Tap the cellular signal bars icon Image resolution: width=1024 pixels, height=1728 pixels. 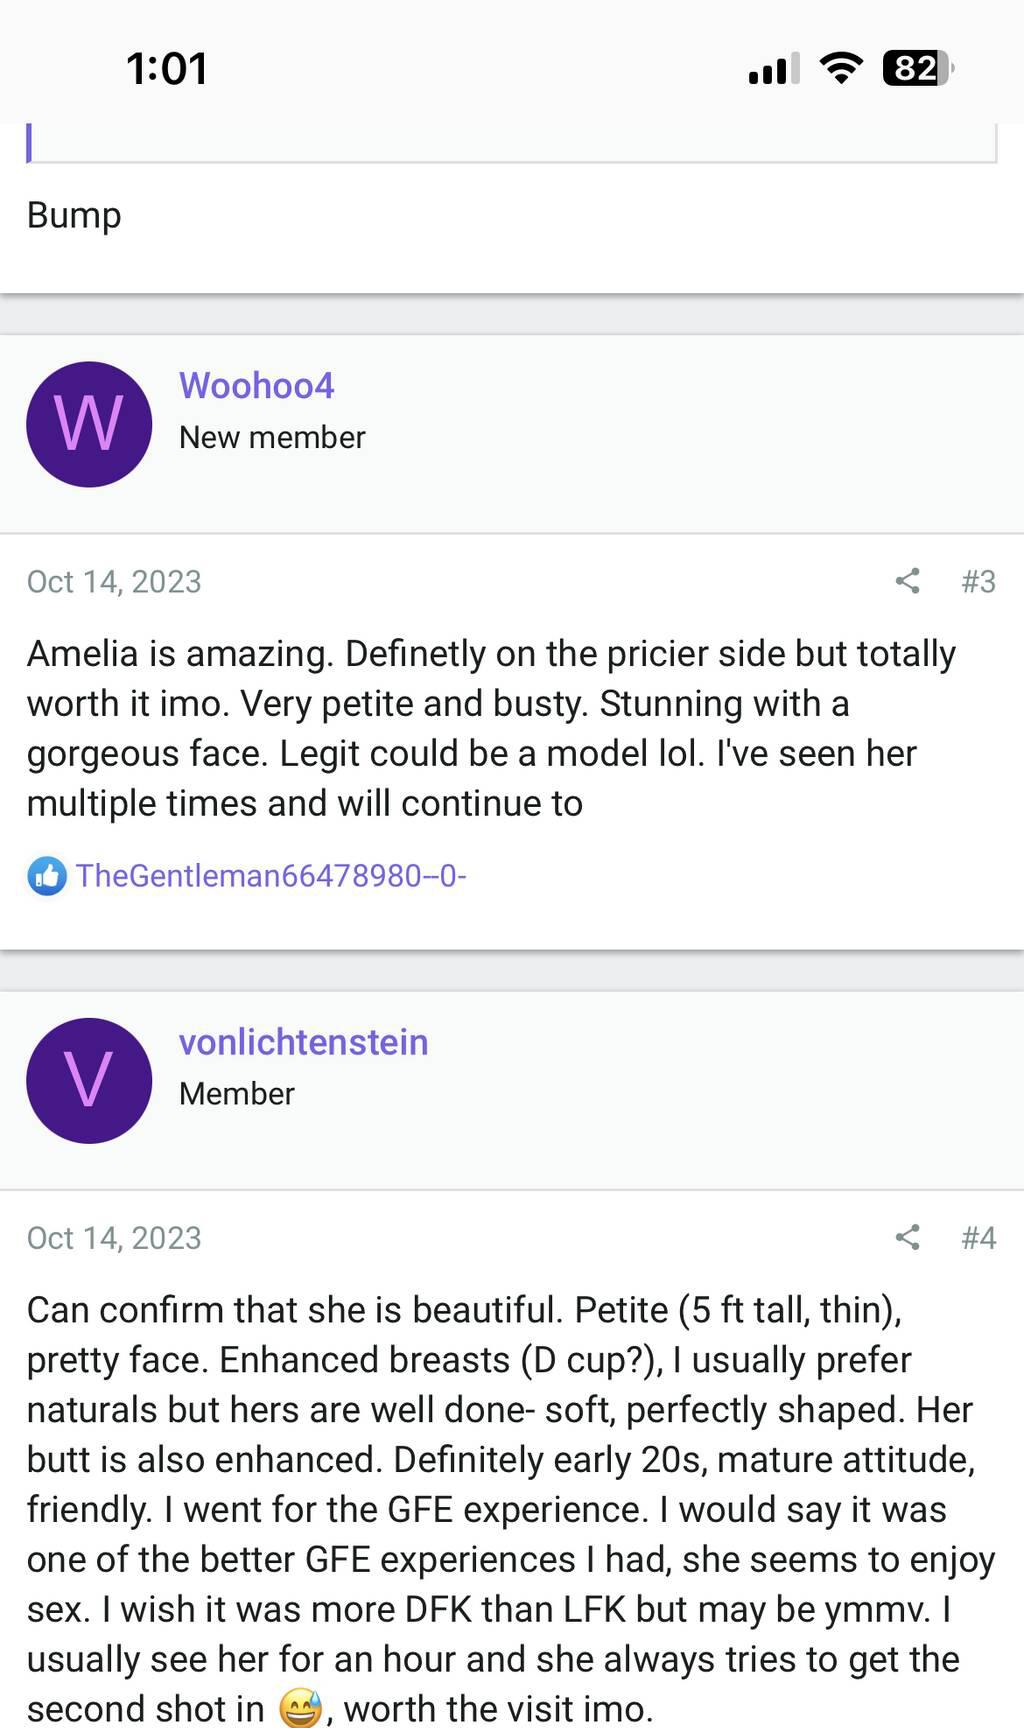click(x=774, y=68)
